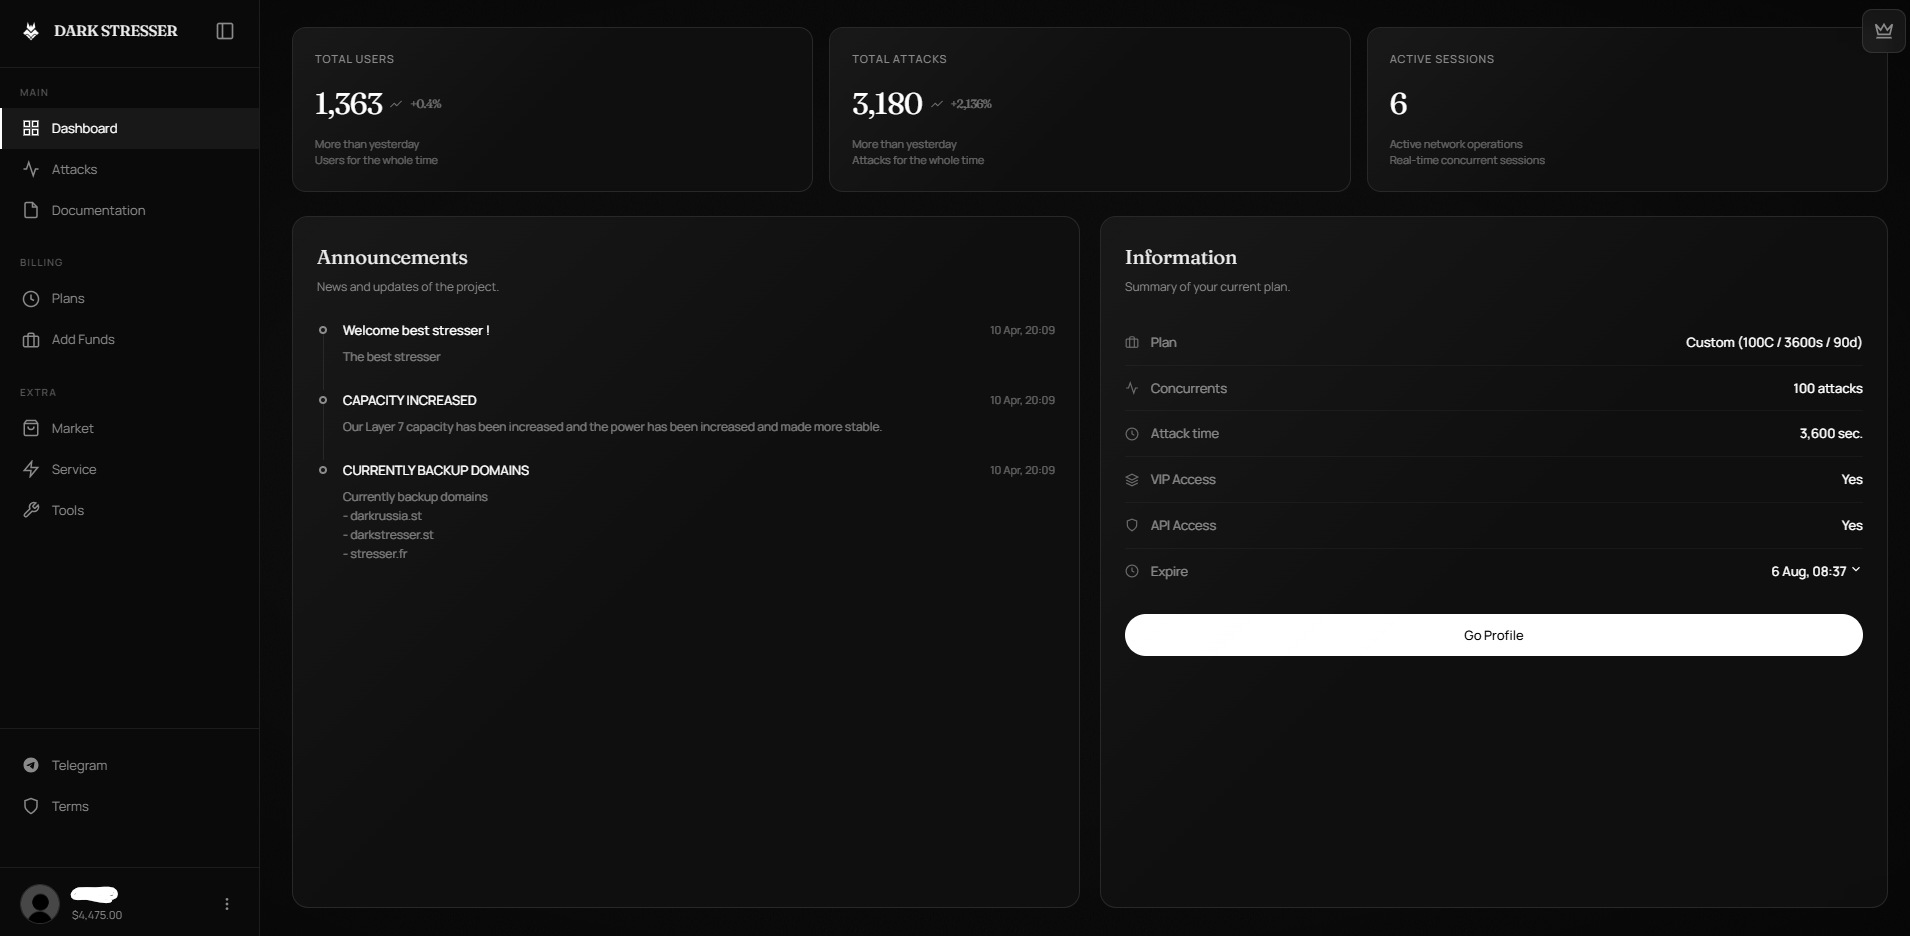1910x936 pixels.
Task: Open the Dashboard menu item
Action: coord(130,128)
